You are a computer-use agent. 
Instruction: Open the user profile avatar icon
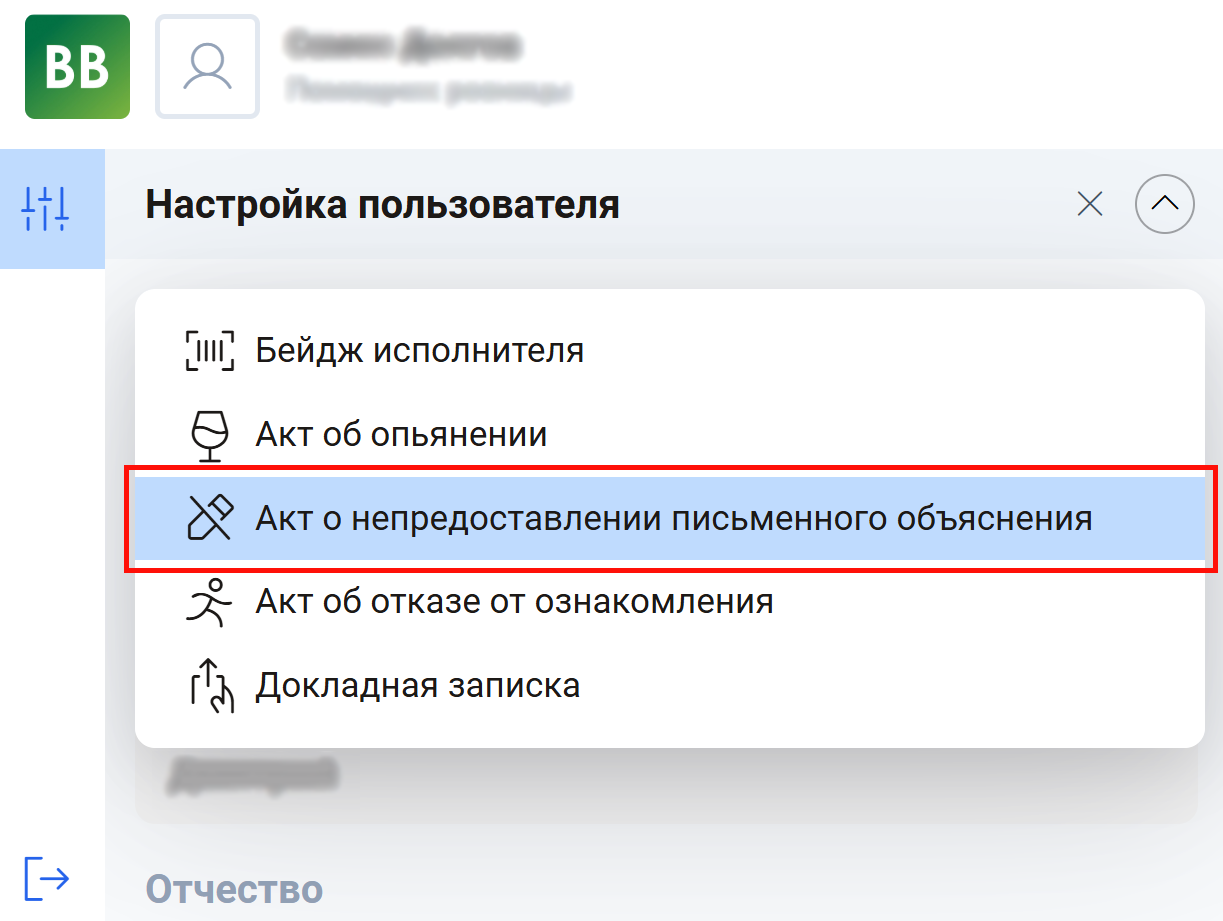[x=208, y=67]
